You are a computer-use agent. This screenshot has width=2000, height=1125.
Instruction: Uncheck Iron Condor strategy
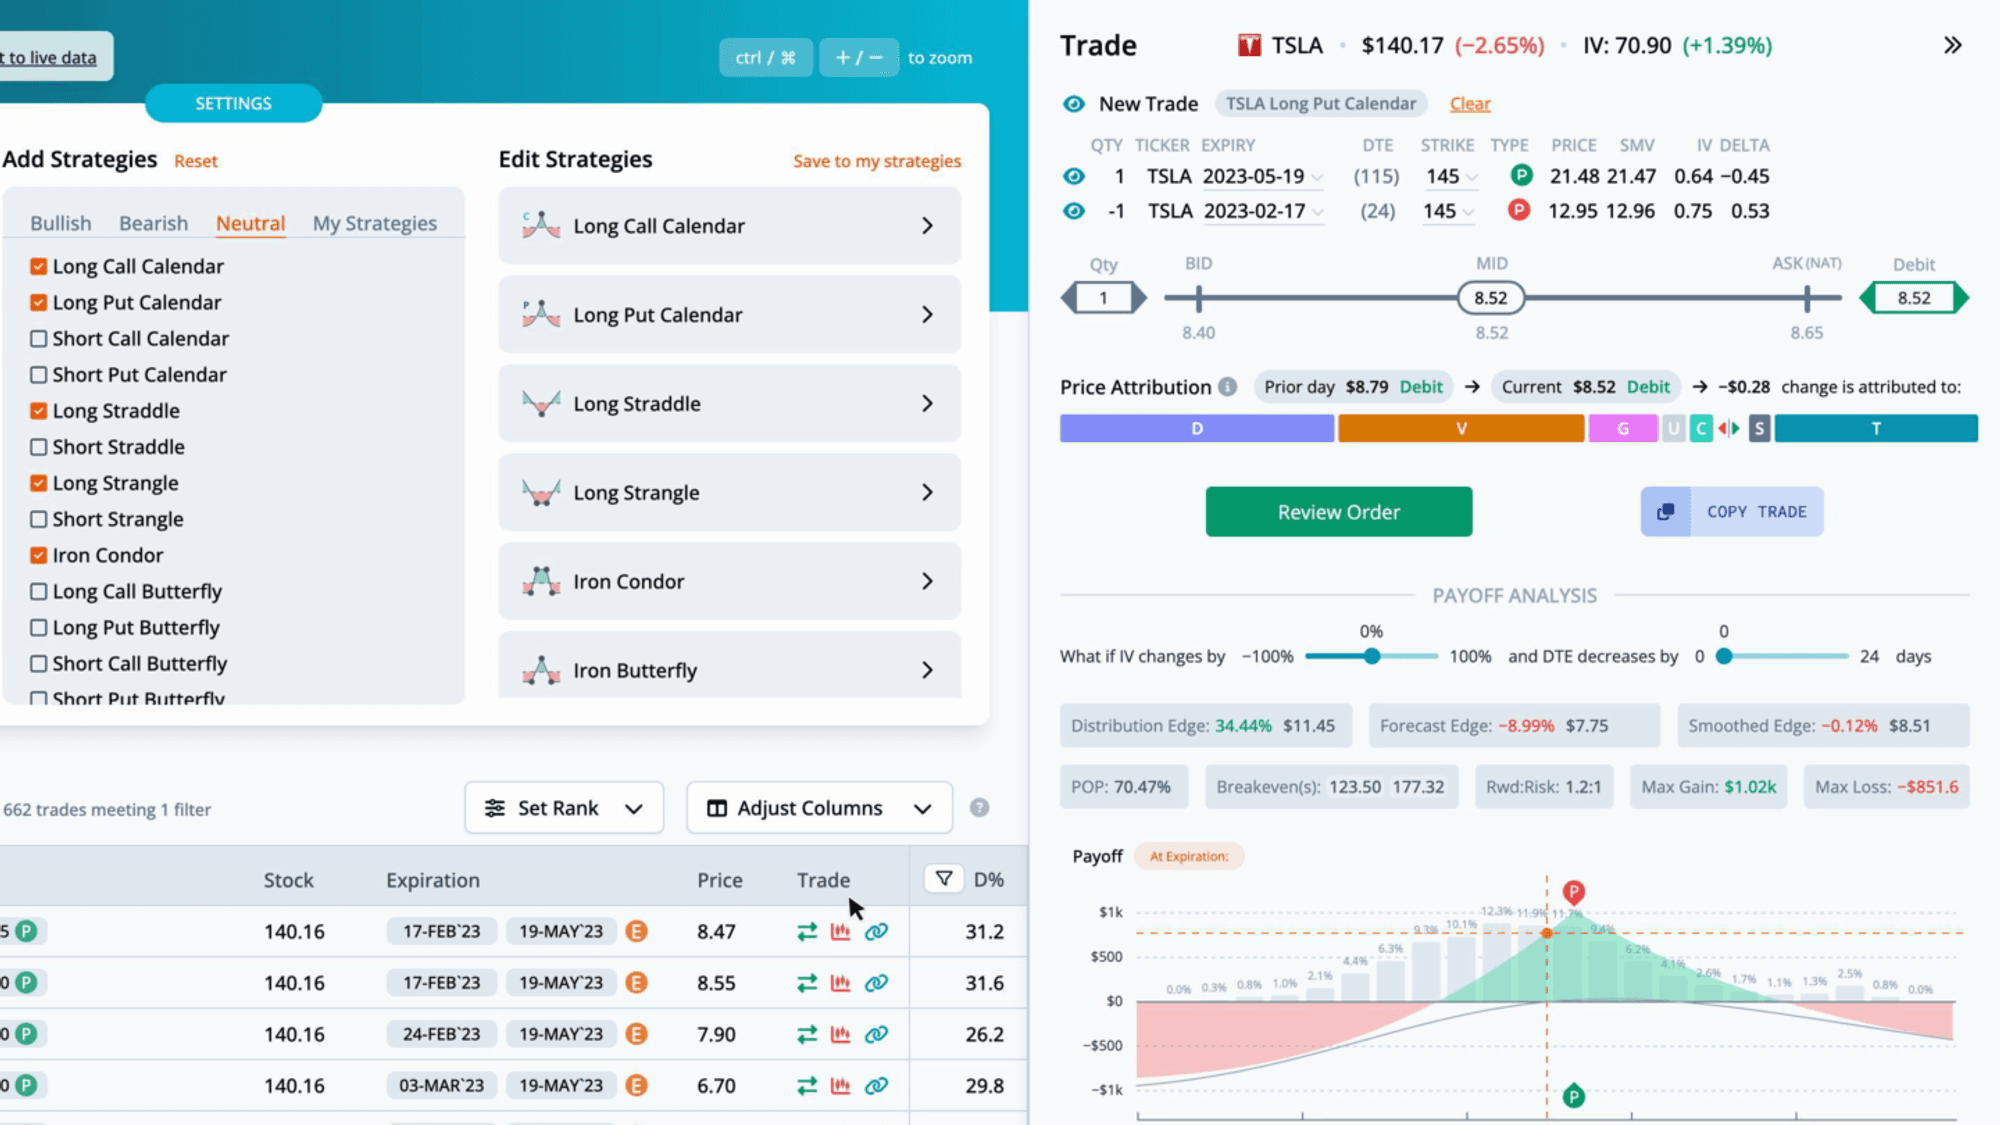[39, 555]
